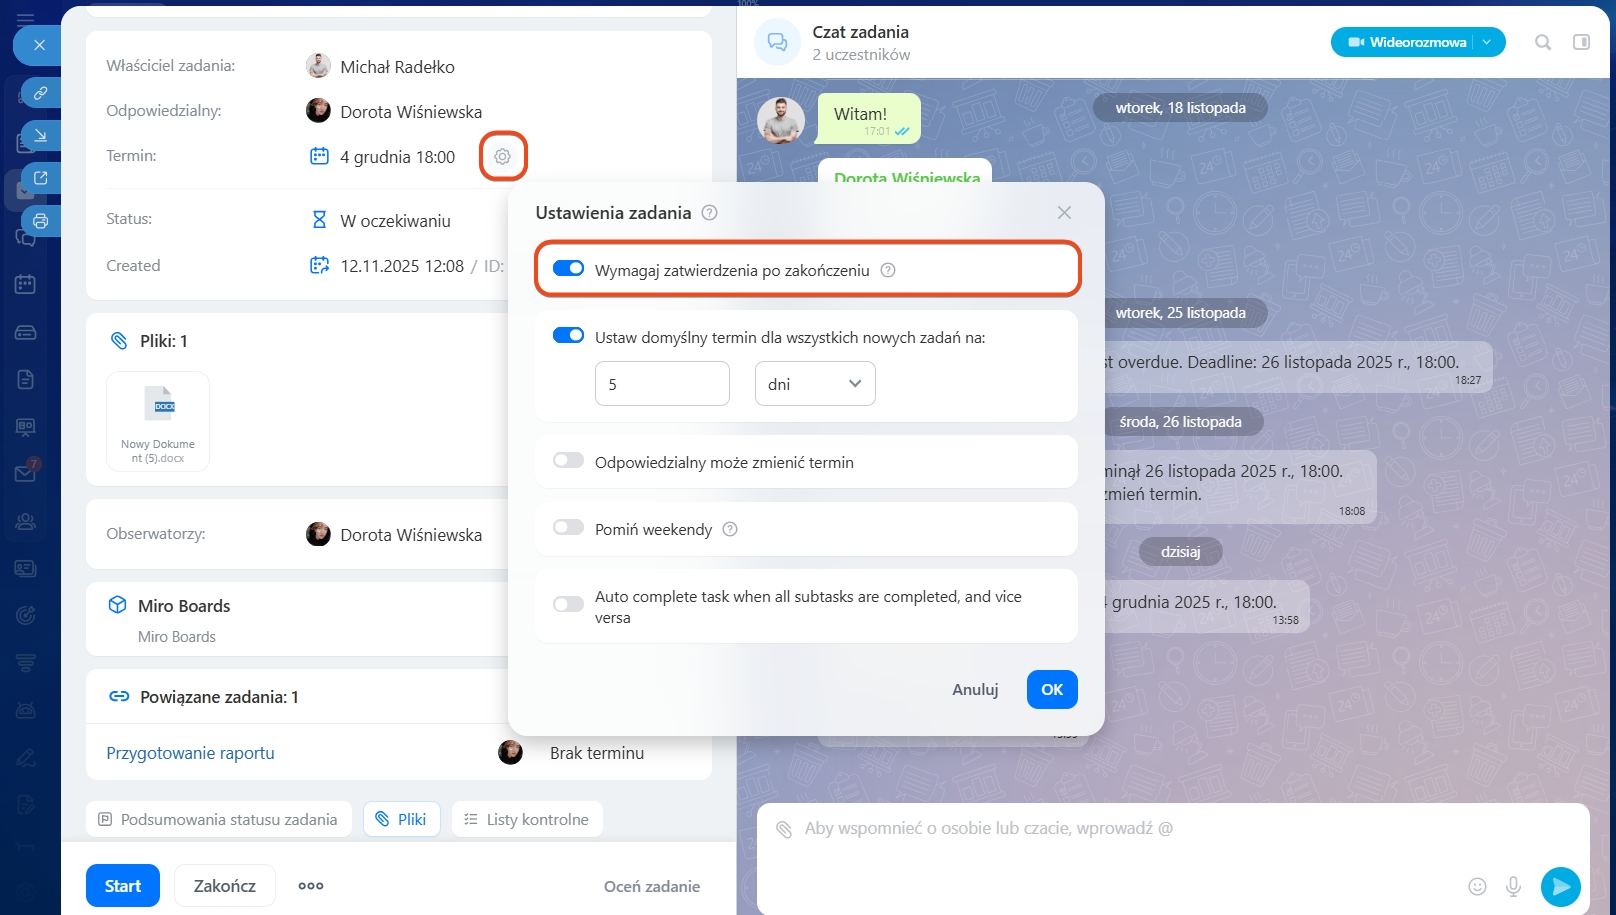
Task: Open Podsumowania statusu zadania tab
Action: 219,819
